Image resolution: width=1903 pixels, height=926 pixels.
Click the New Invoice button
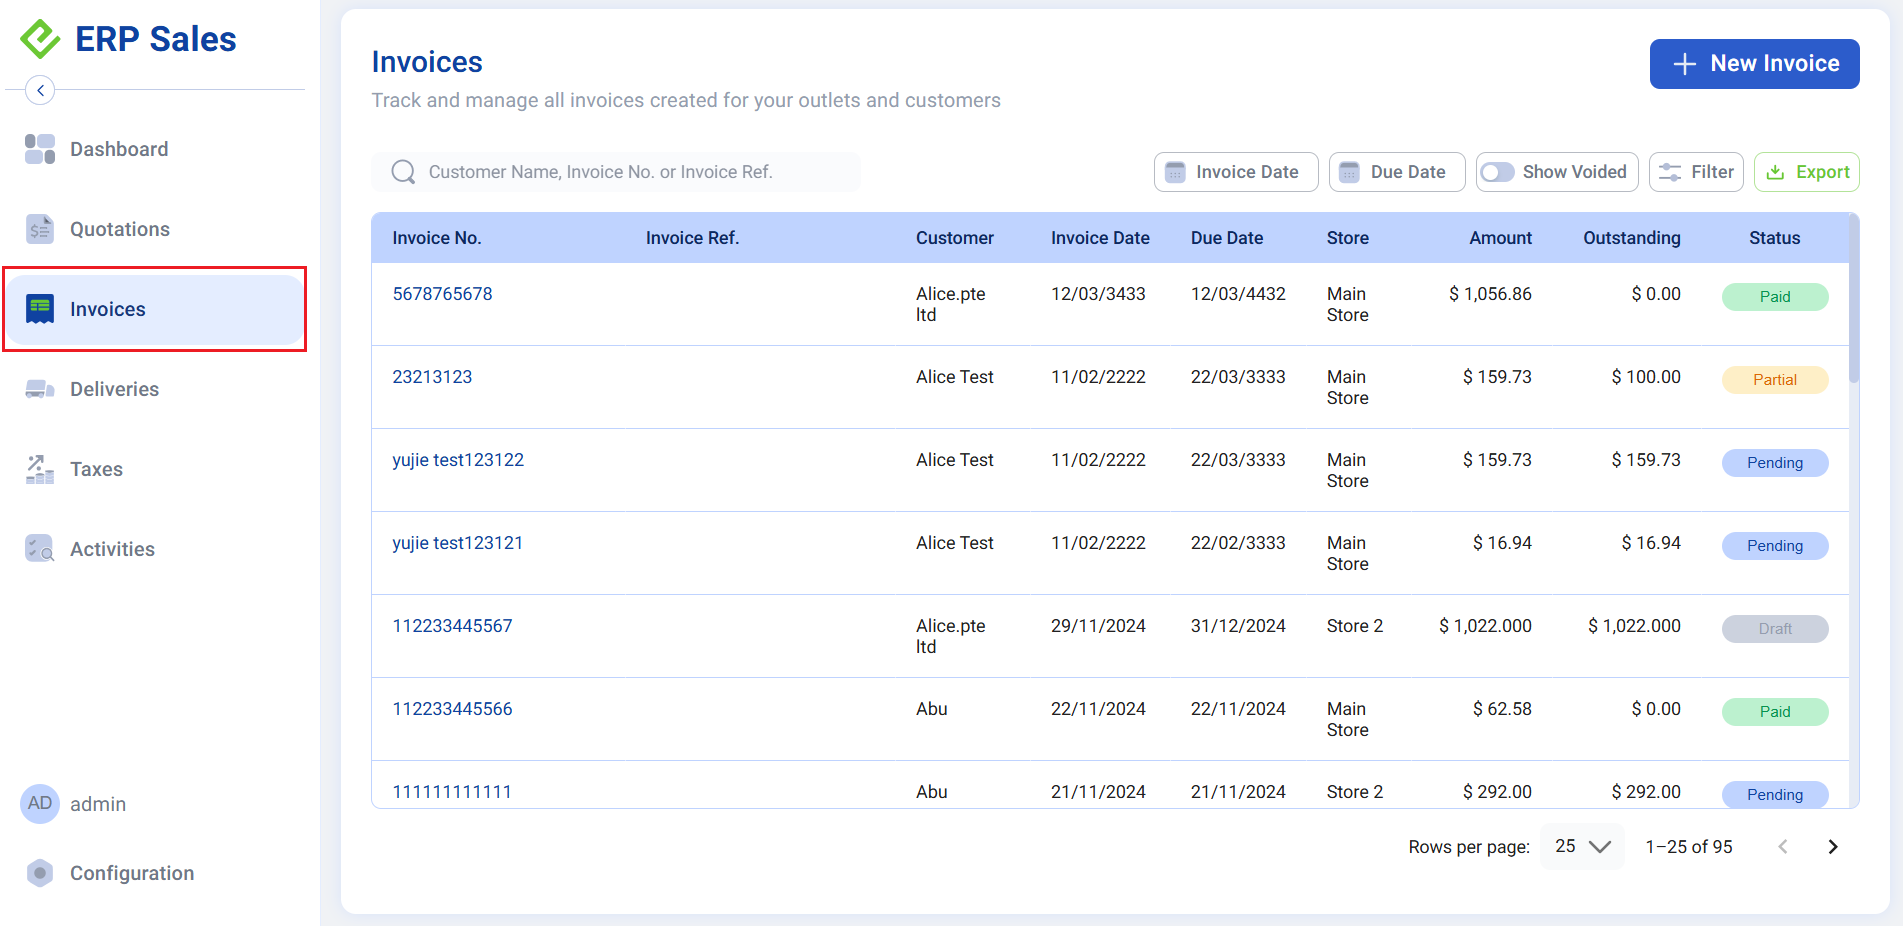click(1754, 63)
